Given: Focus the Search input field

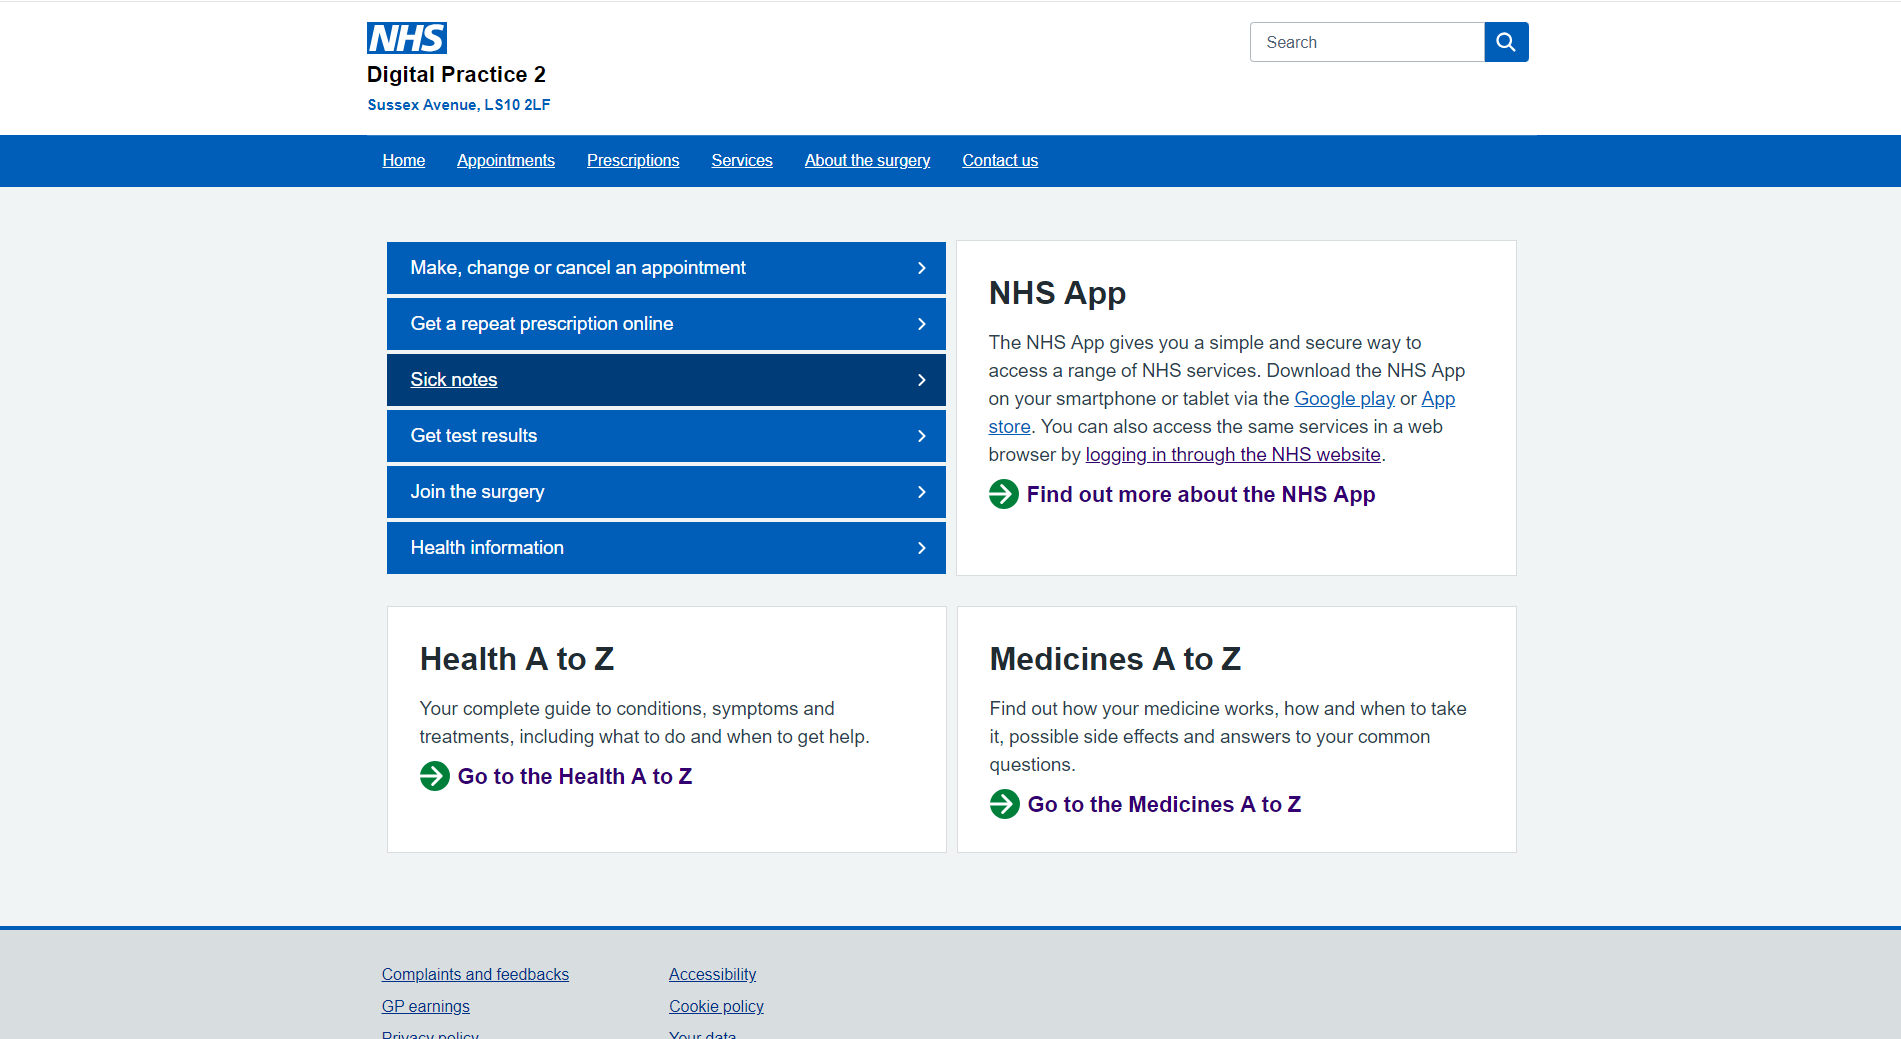Looking at the screenshot, I should (1366, 42).
